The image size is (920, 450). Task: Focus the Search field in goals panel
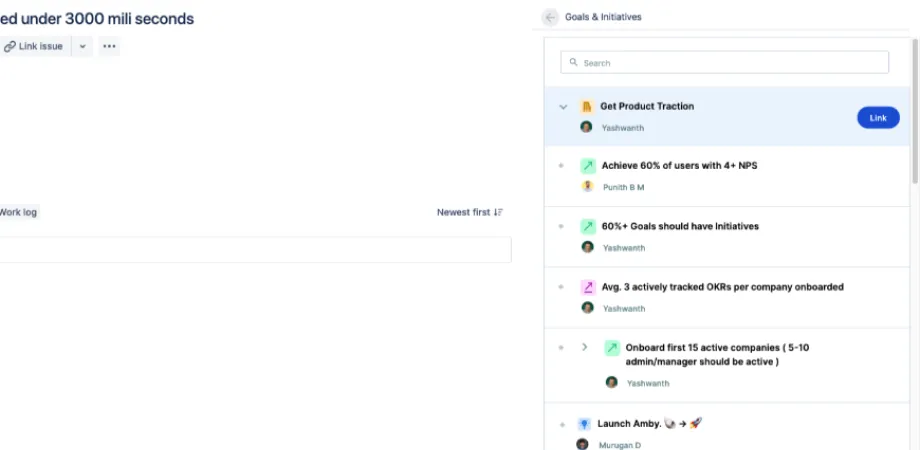point(725,63)
